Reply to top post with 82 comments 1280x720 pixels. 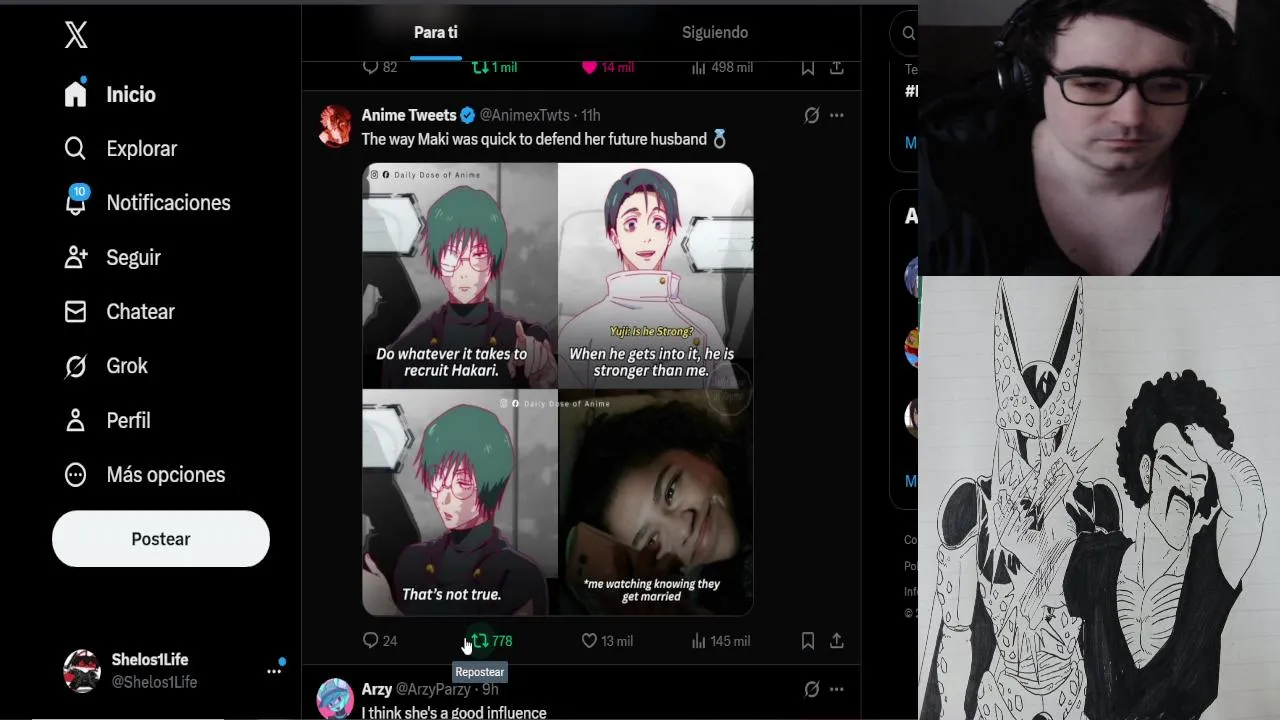click(380, 67)
